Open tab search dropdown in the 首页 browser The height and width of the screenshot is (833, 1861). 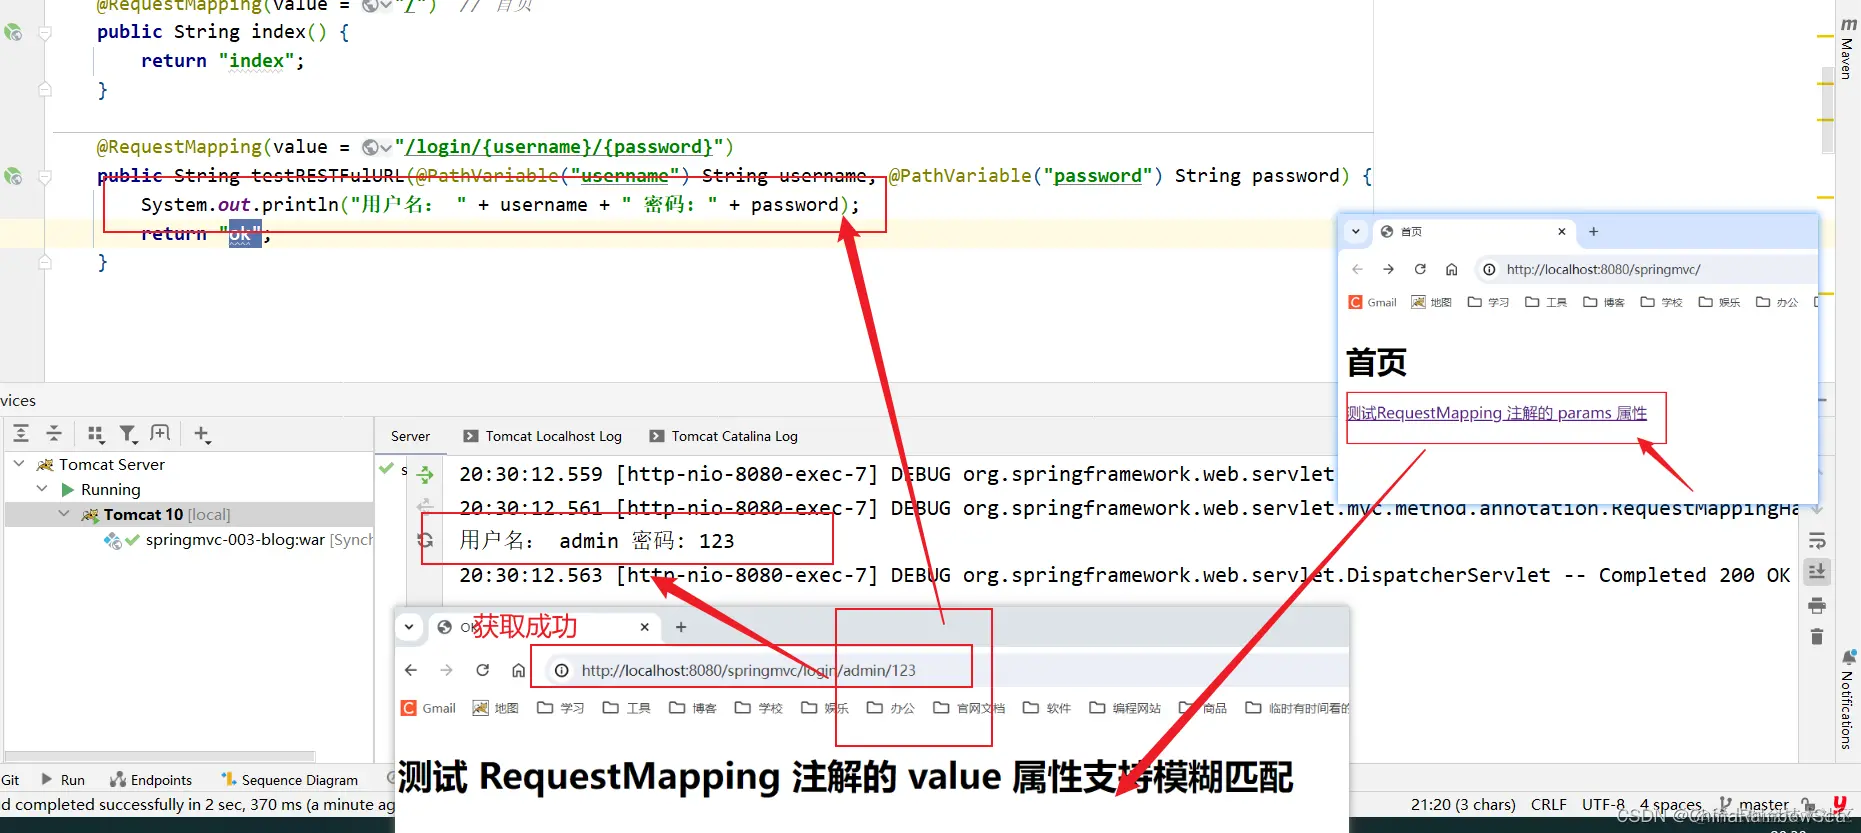coord(1356,231)
